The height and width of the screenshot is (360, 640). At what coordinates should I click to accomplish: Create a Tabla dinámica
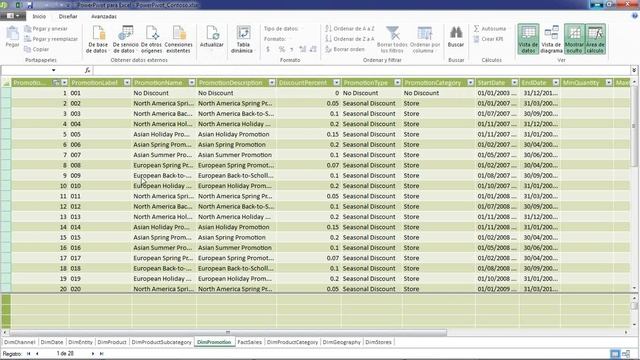coord(243,39)
